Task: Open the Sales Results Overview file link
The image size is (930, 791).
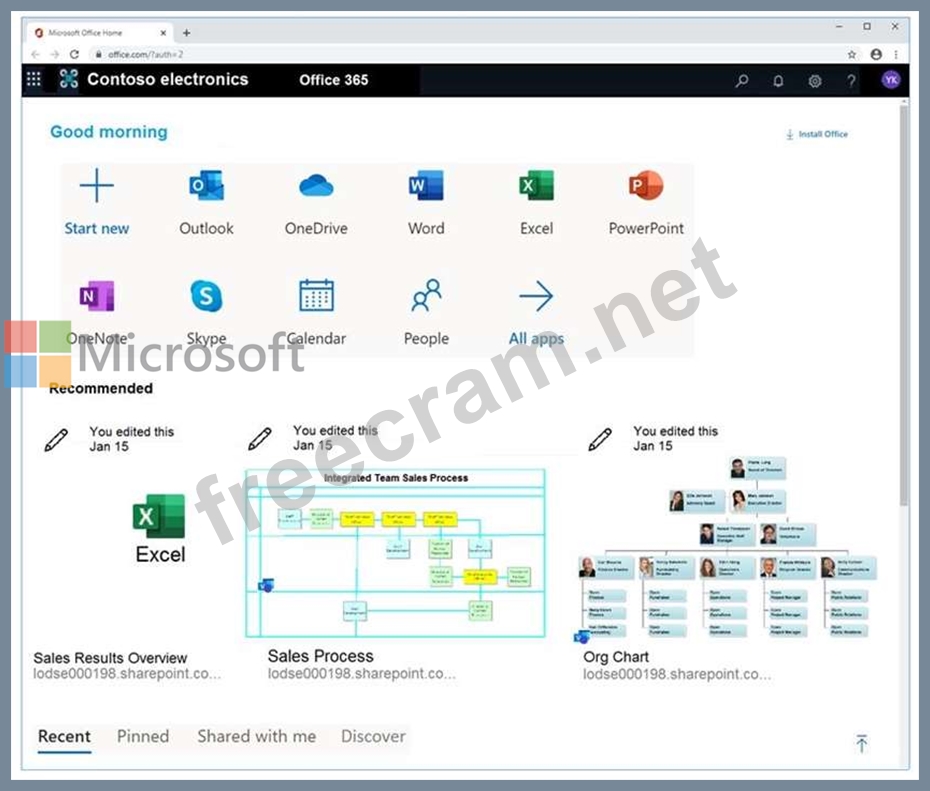Action: pos(110,658)
